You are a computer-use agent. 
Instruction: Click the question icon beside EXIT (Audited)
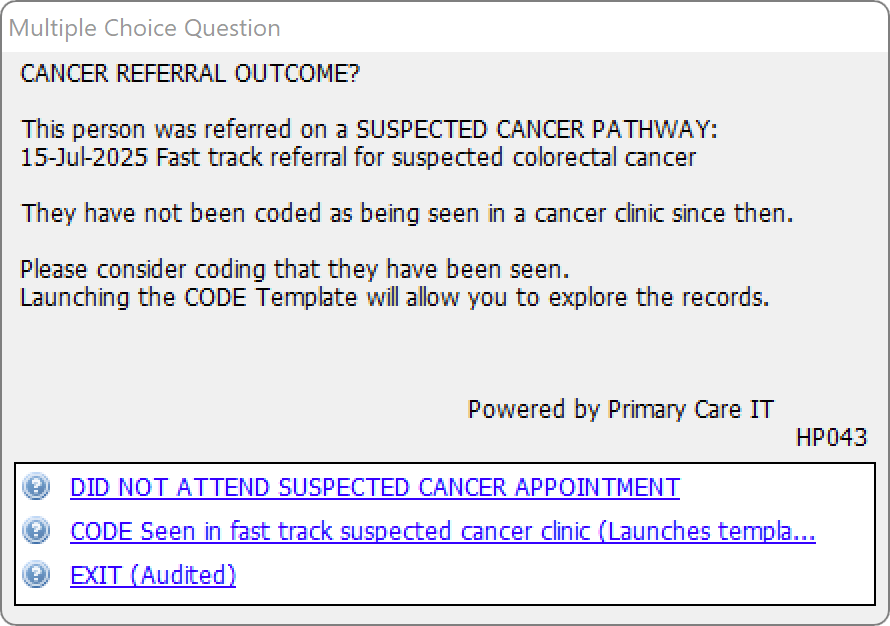(36, 575)
